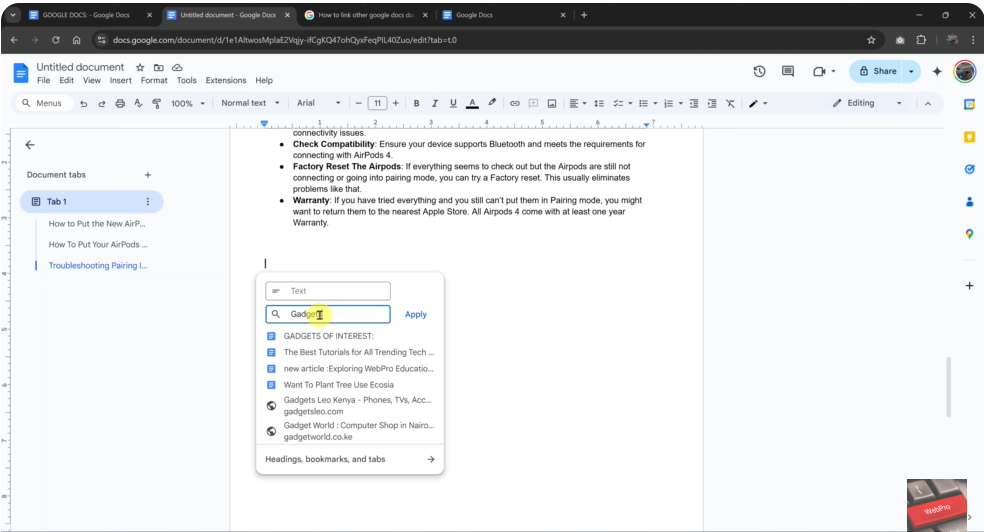Open the View menu
Viewport: 984px width, 532px height.
click(x=92, y=80)
